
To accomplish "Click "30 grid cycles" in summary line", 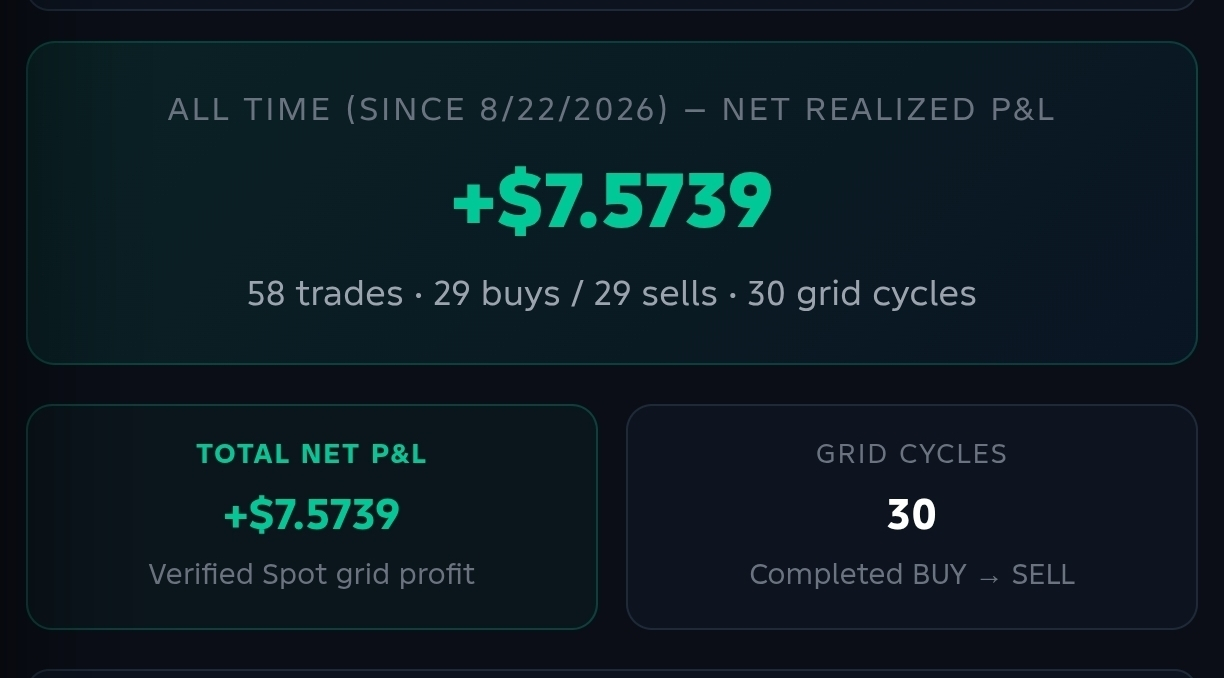I will [x=862, y=294].
